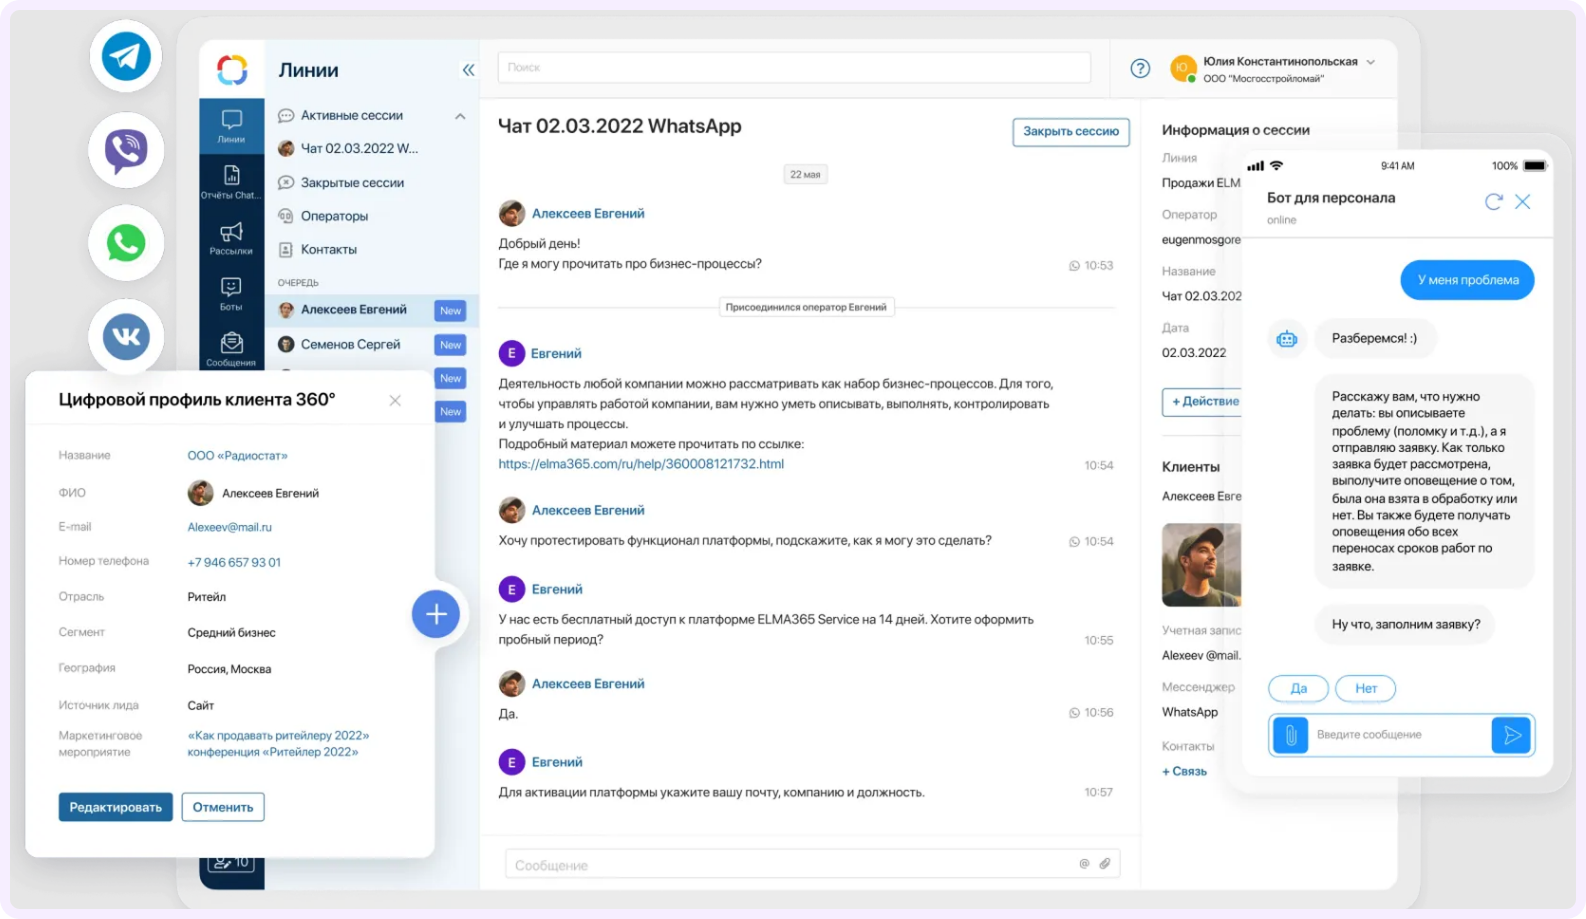
Task: Click the Viber messenger icon
Action: point(126,150)
